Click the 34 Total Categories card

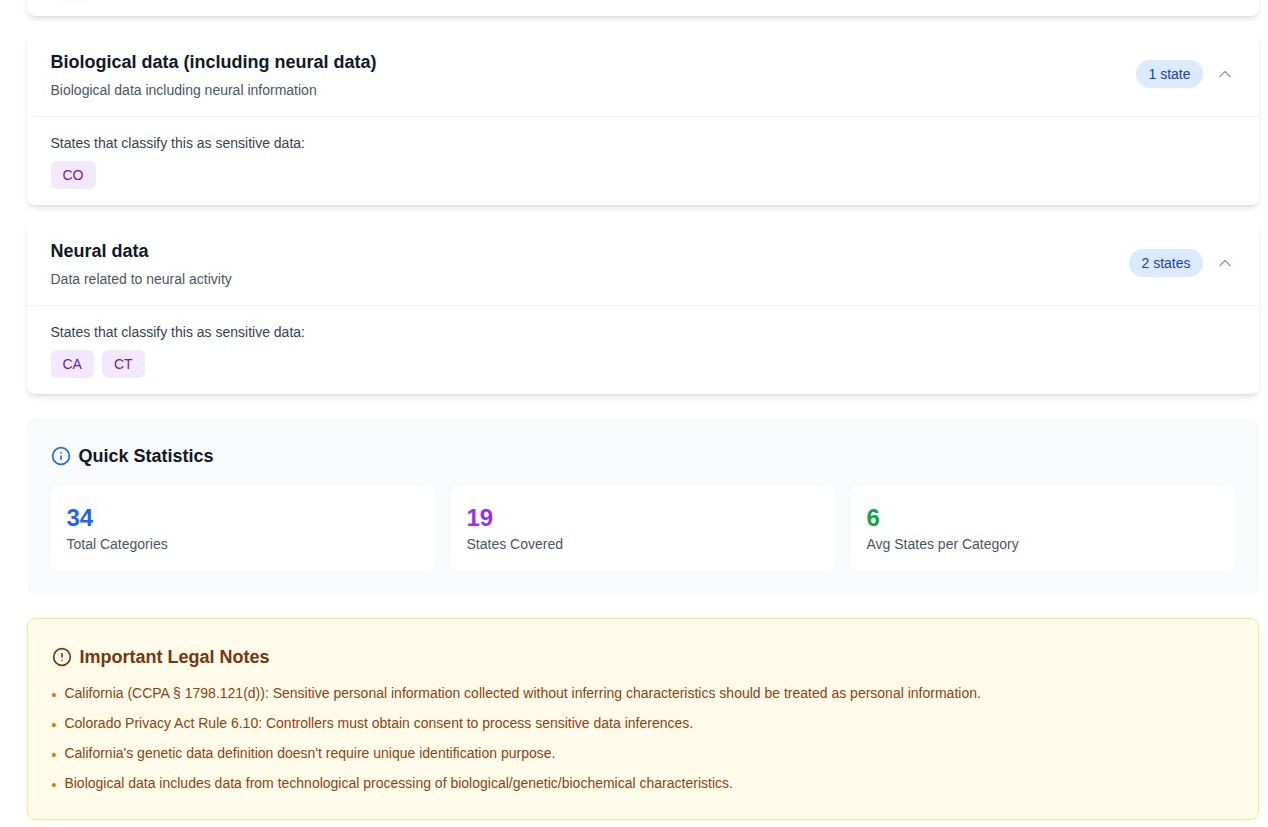pyautogui.click(x=242, y=528)
